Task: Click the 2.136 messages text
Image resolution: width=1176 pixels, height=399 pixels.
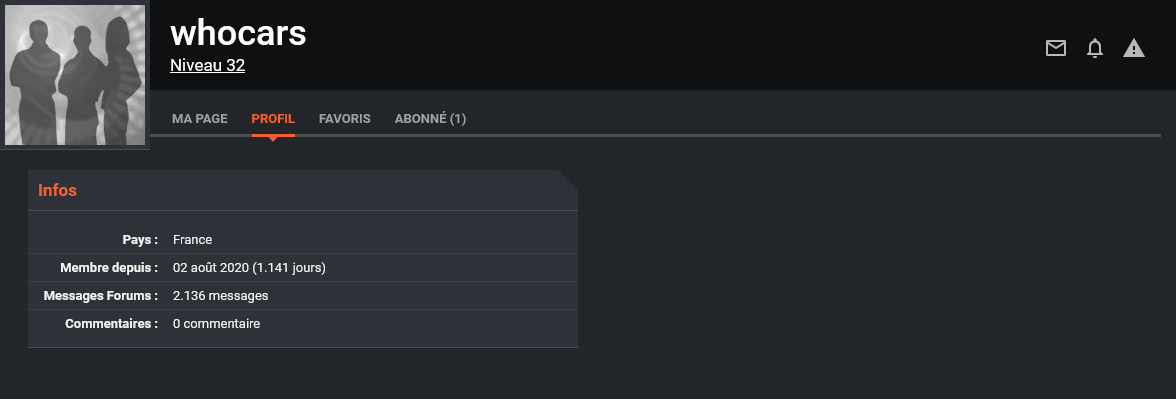Action: [220, 296]
